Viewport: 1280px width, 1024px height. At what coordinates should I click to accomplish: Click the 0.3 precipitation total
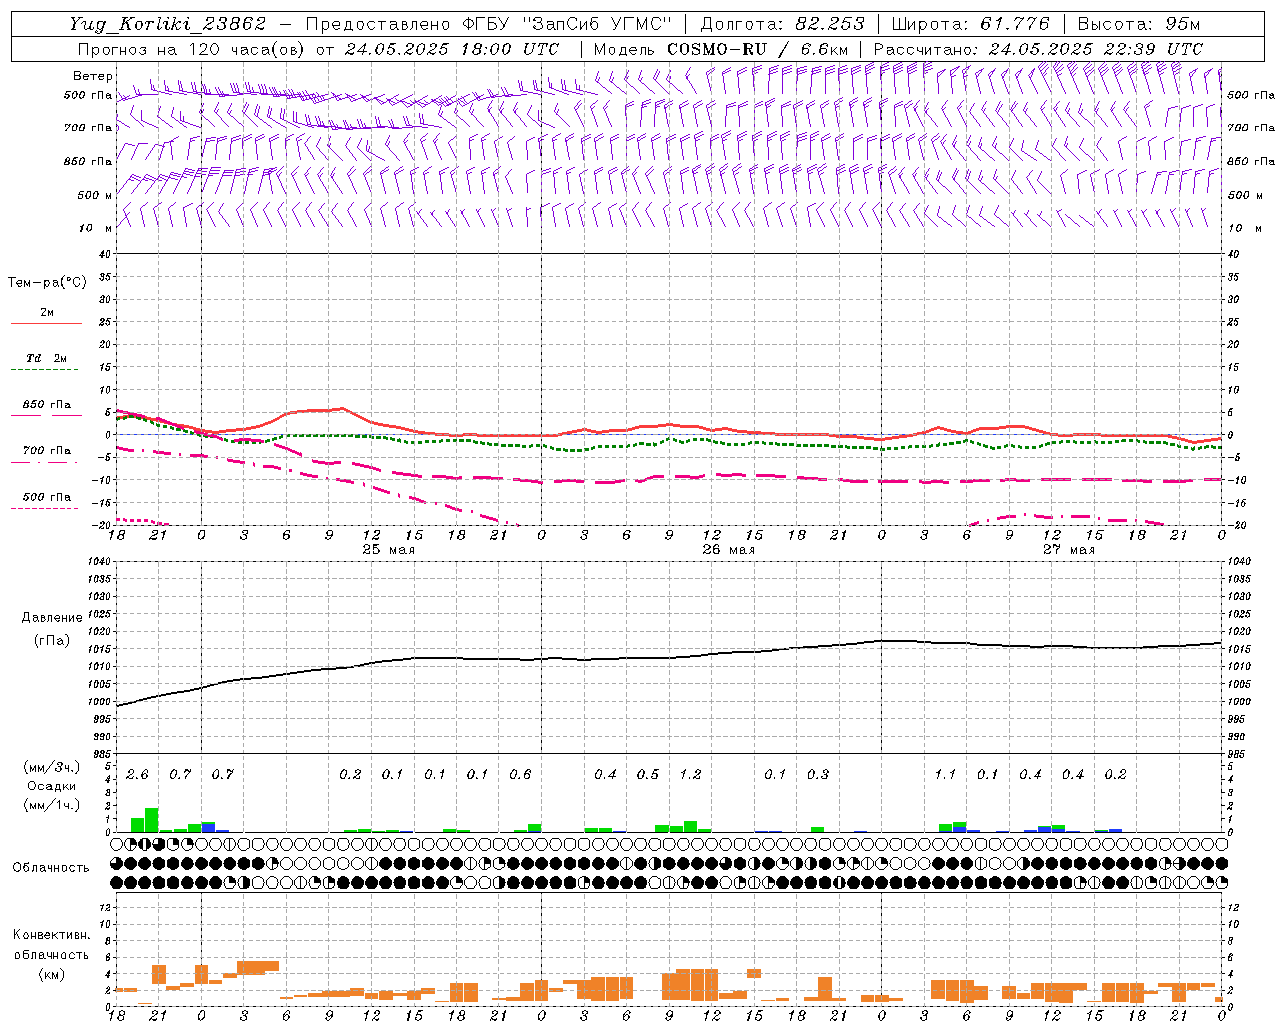(818, 775)
